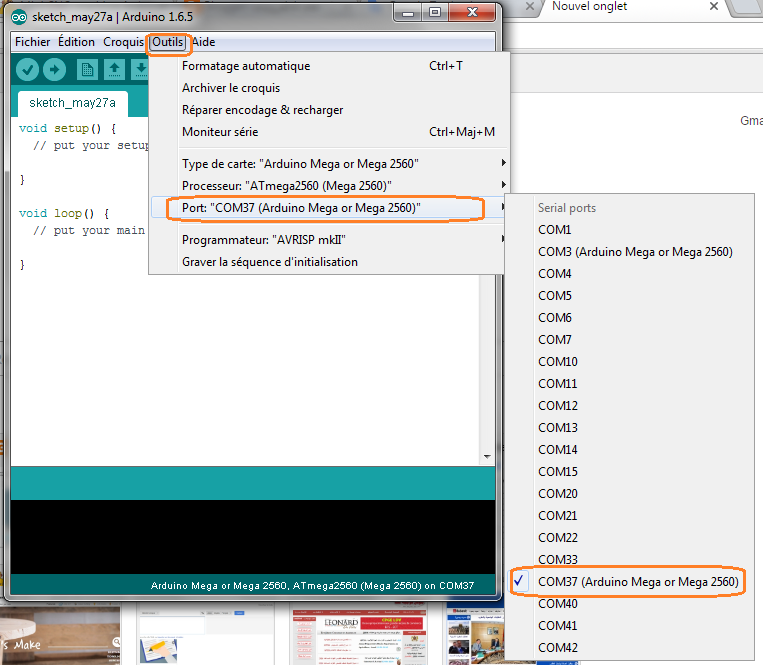Select Réparer encodage & recharger
Viewport: 763px width, 665px height.
point(329,110)
